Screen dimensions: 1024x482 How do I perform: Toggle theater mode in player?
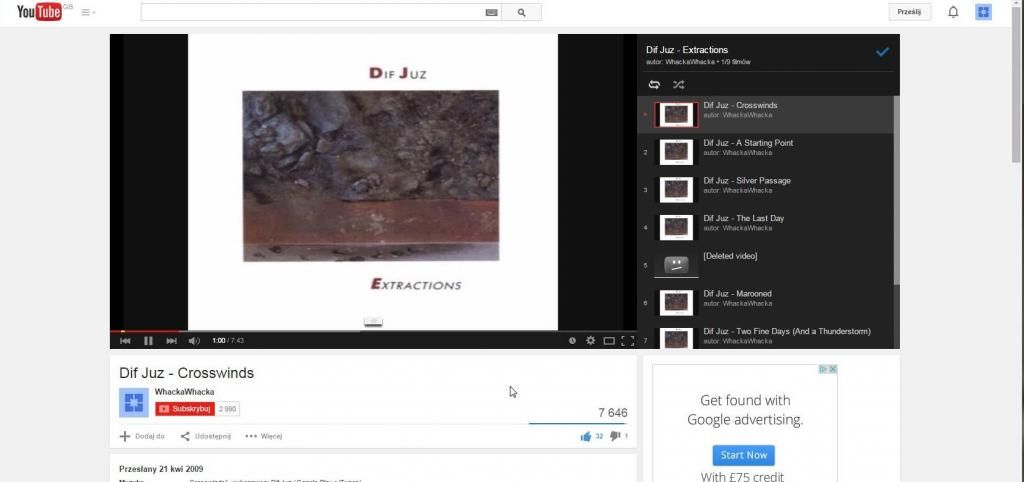pos(609,340)
